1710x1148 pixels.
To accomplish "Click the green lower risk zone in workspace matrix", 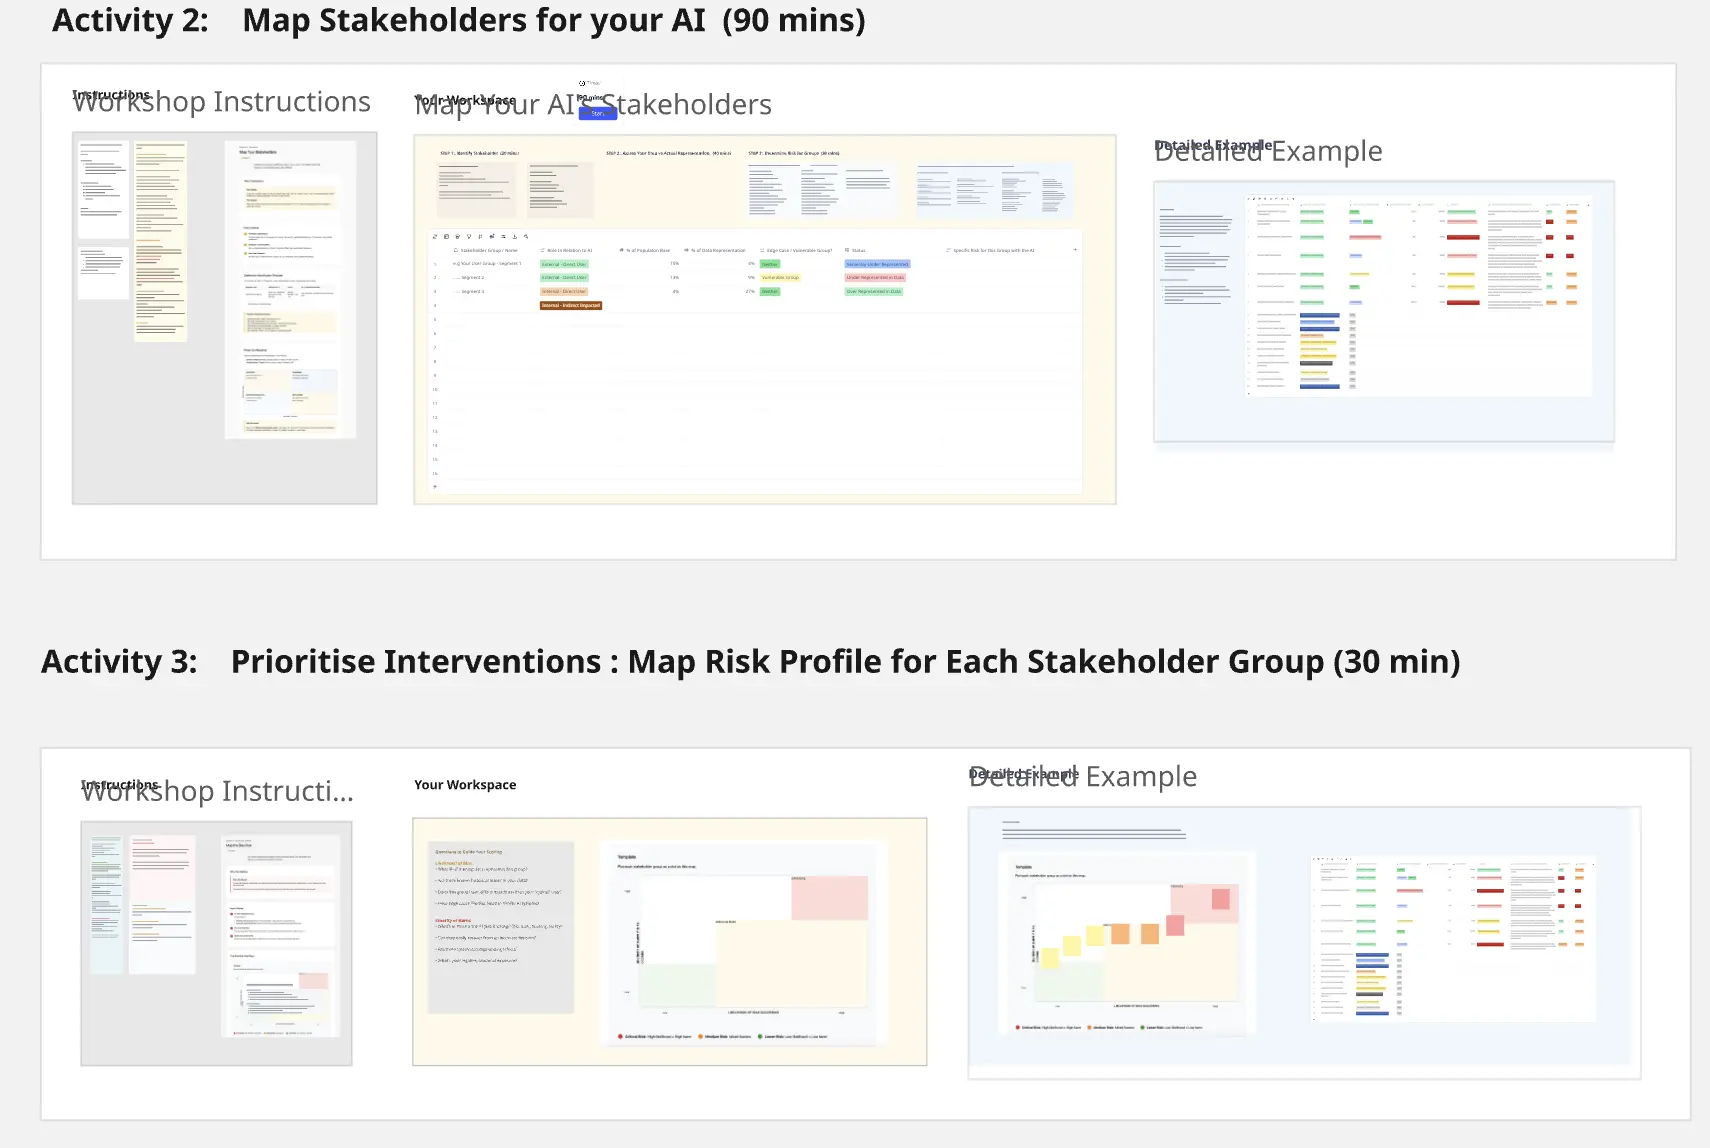I will click(x=677, y=985).
